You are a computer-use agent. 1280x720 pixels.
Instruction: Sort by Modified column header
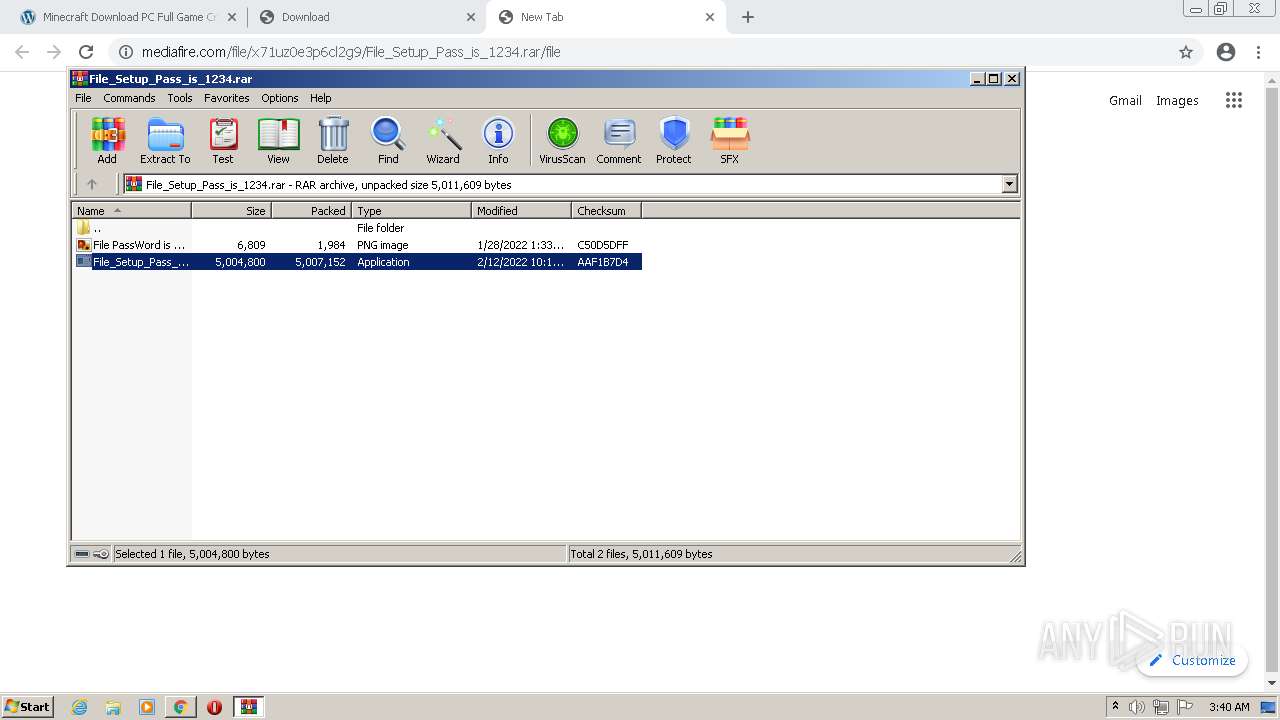pyautogui.click(x=521, y=211)
